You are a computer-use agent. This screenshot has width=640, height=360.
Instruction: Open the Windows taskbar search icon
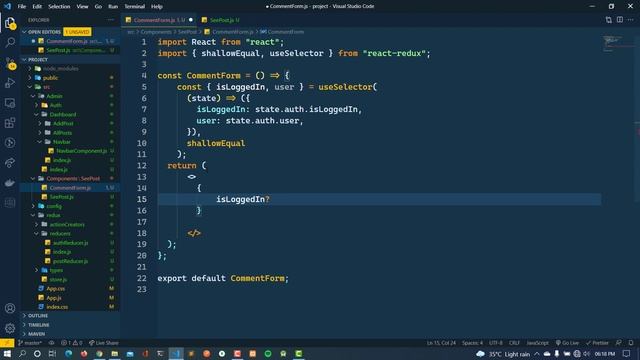[x=22, y=353]
